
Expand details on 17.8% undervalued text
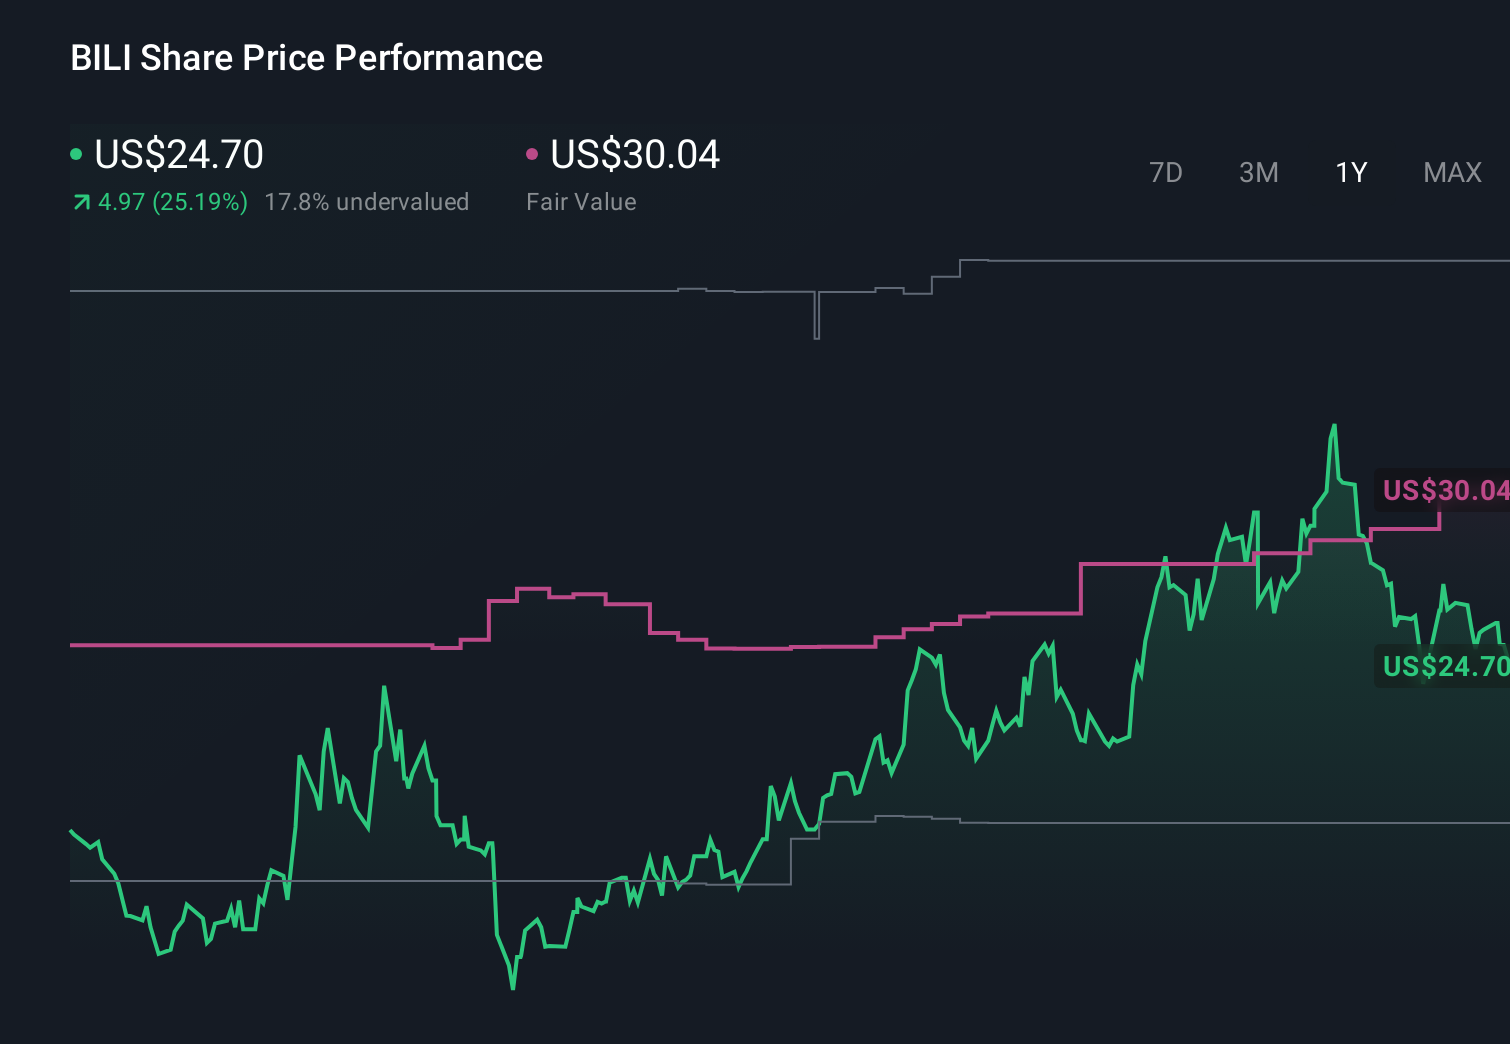click(367, 201)
